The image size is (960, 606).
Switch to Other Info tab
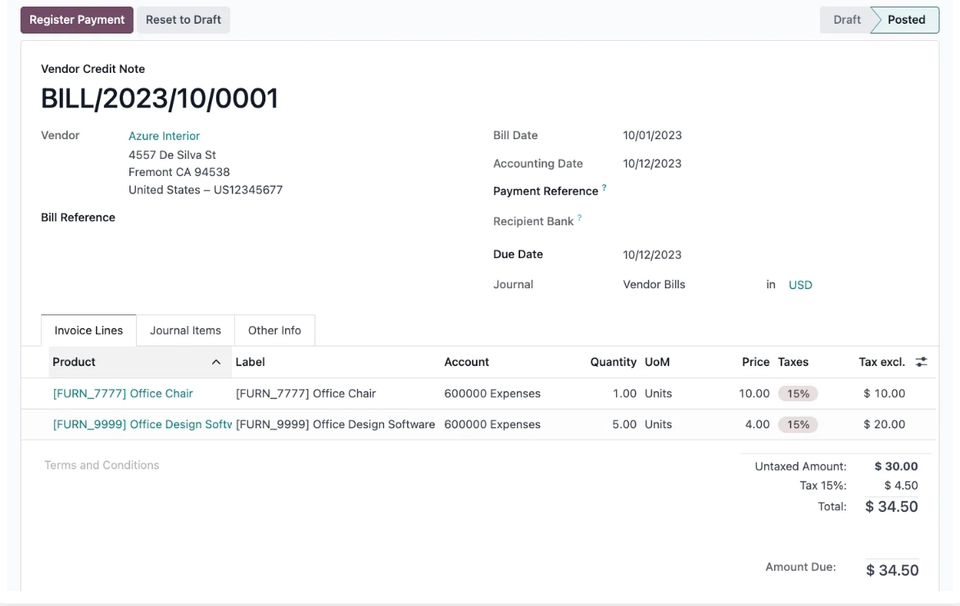point(274,331)
